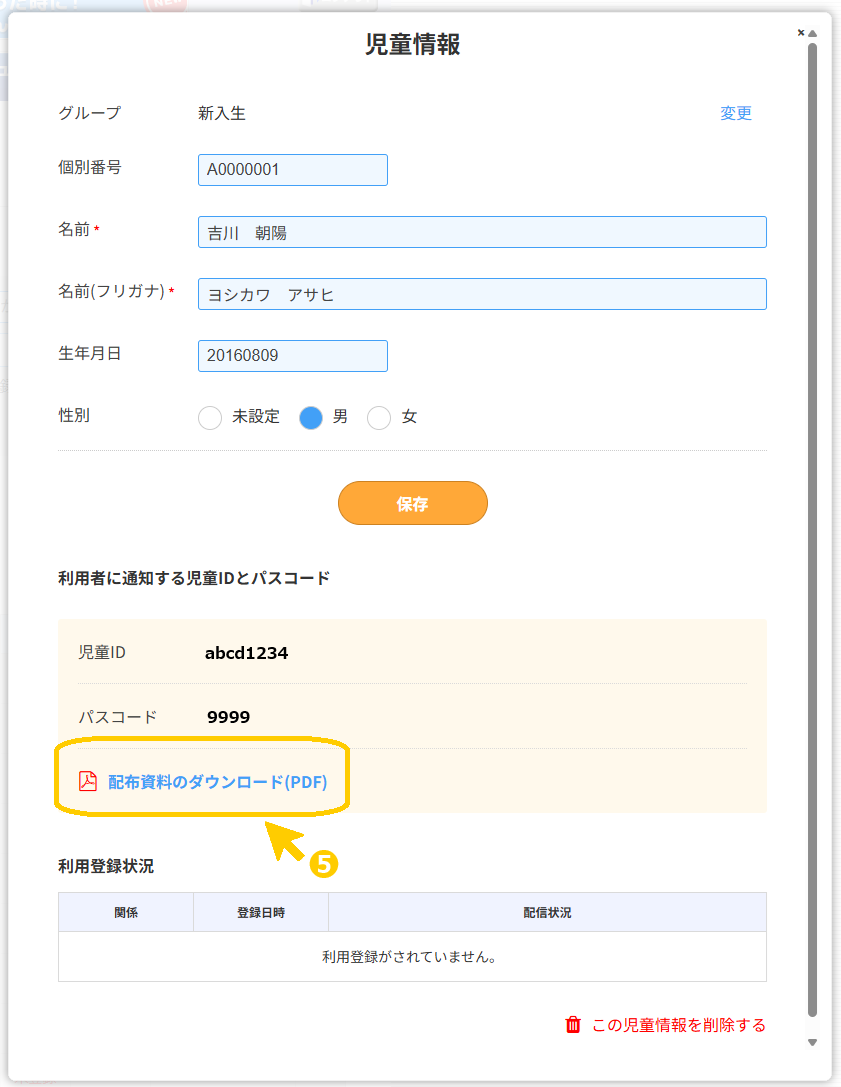Click the PDF file icon
Image resolution: width=841 pixels, height=1087 pixels.
click(x=87, y=781)
